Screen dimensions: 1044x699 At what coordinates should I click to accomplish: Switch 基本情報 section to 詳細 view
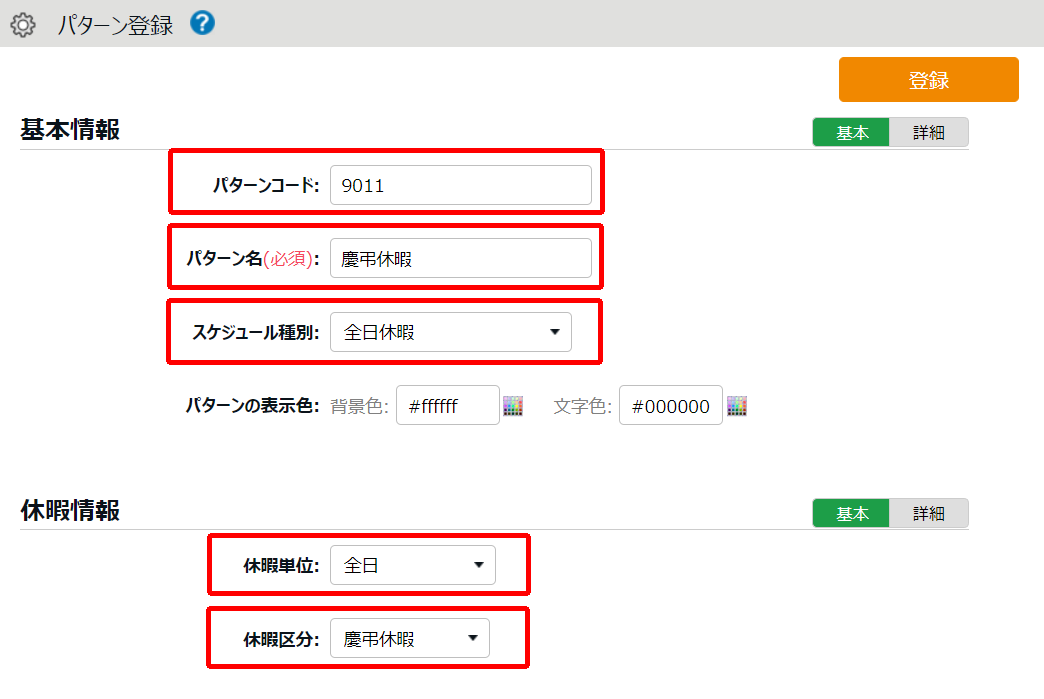(x=928, y=133)
